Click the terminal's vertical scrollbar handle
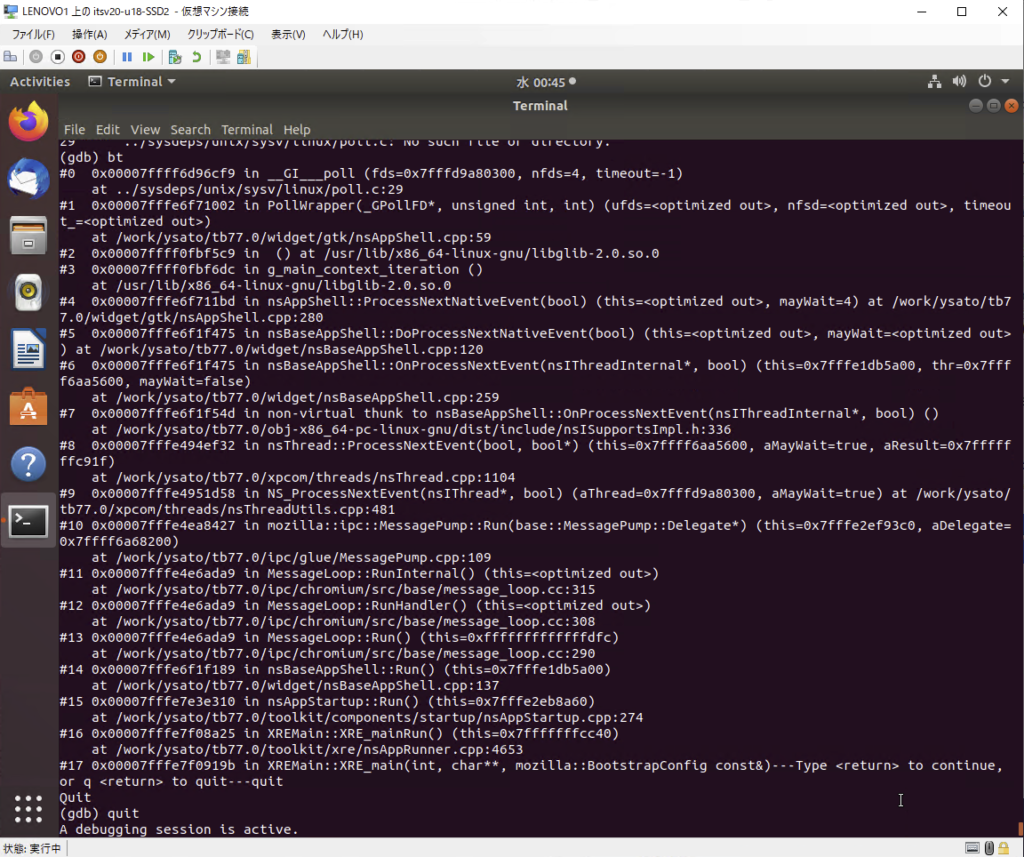The height and width of the screenshot is (857, 1024). [x=1019, y=828]
